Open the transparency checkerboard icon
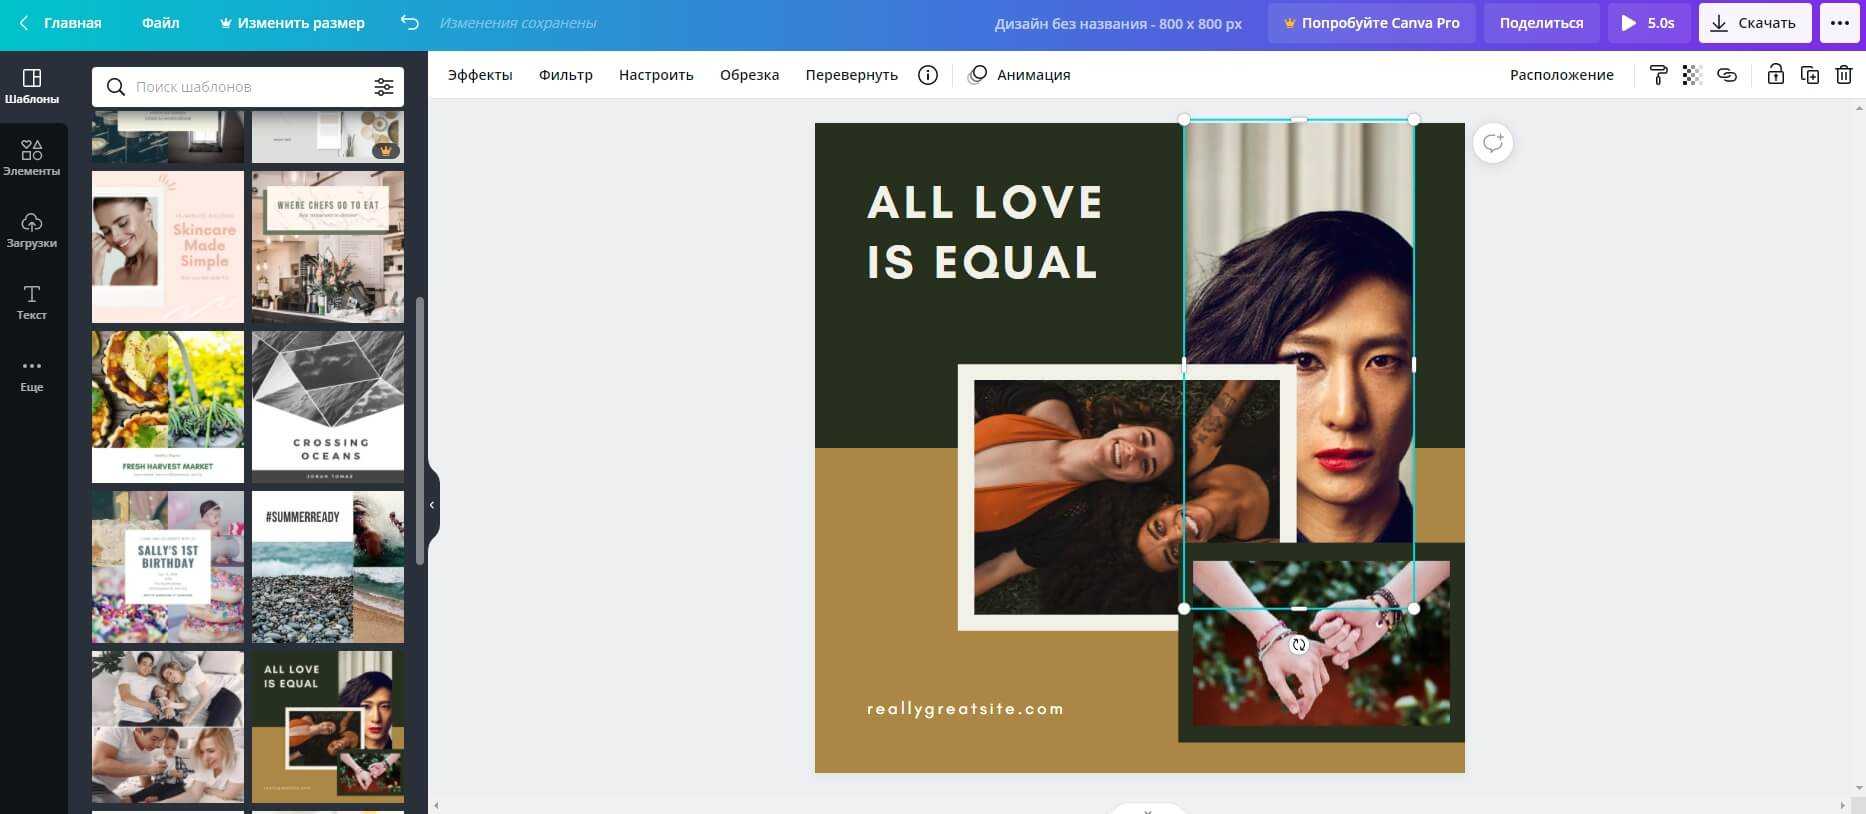Image resolution: width=1866 pixels, height=814 pixels. pos(1692,75)
